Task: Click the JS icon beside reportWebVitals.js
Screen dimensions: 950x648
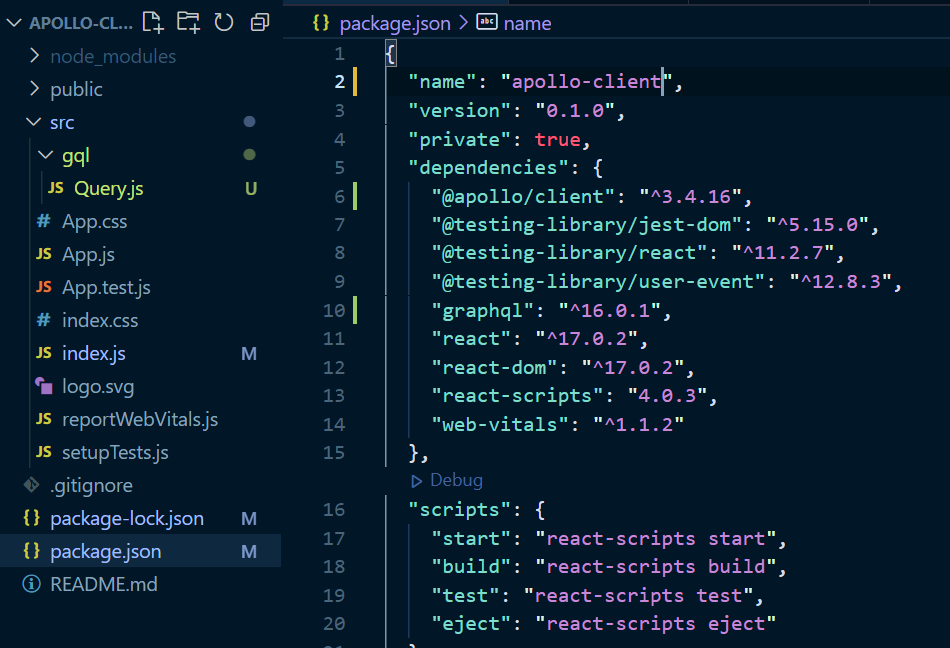Action: click(x=44, y=419)
